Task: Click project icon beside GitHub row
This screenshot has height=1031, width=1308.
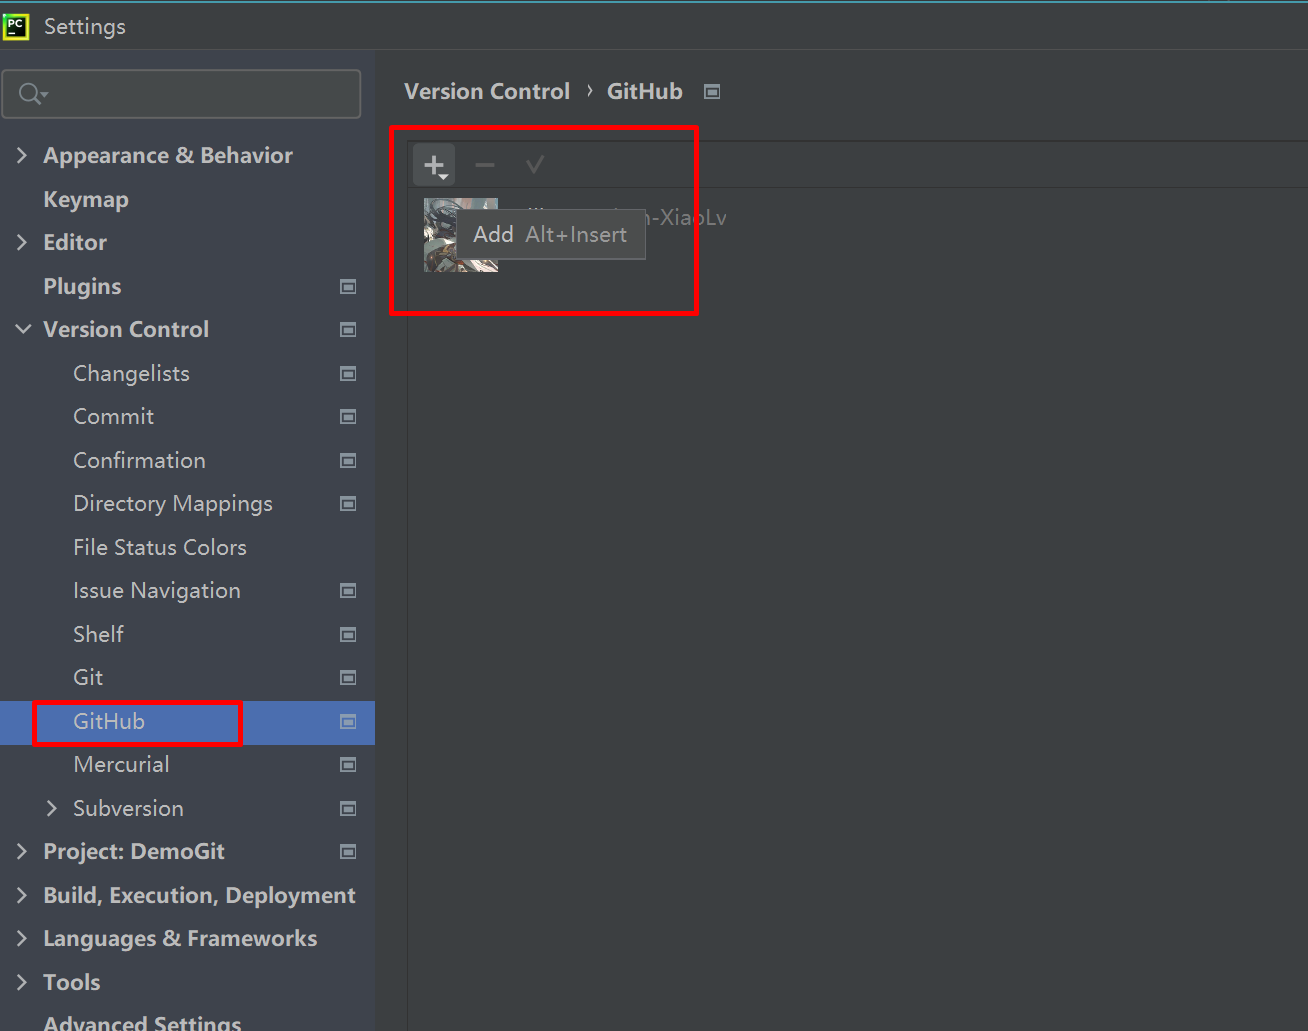Action: [x=348, y=722]
